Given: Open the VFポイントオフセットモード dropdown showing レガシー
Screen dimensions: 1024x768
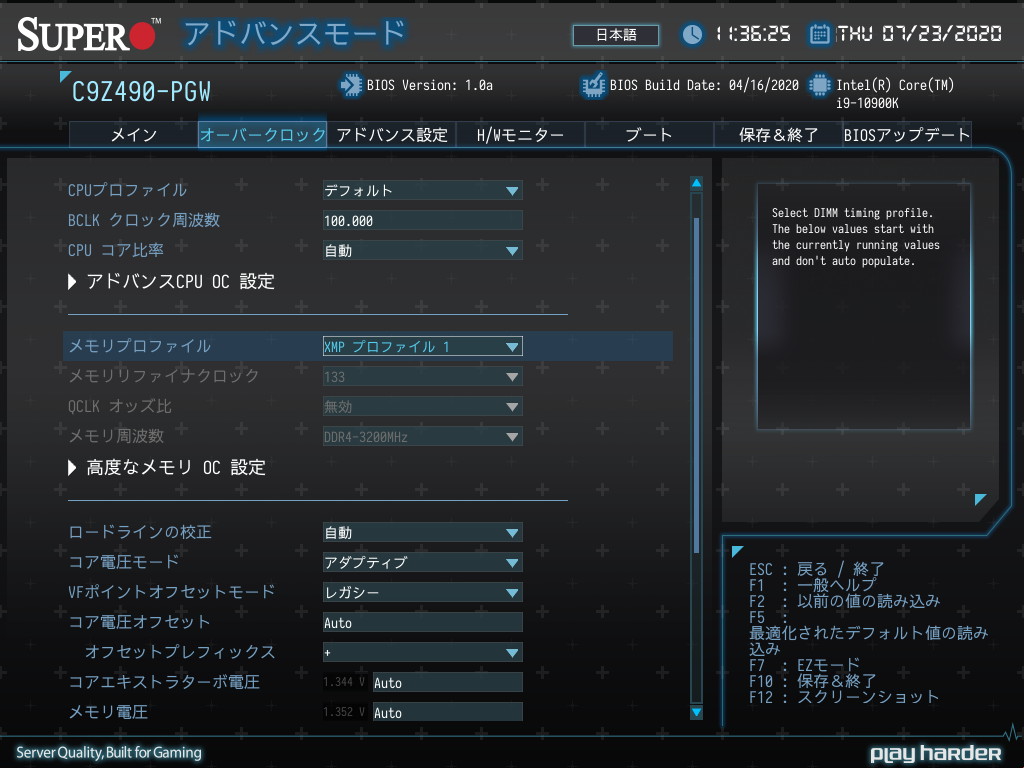Looking at the screenshot, I should [423, 592].
